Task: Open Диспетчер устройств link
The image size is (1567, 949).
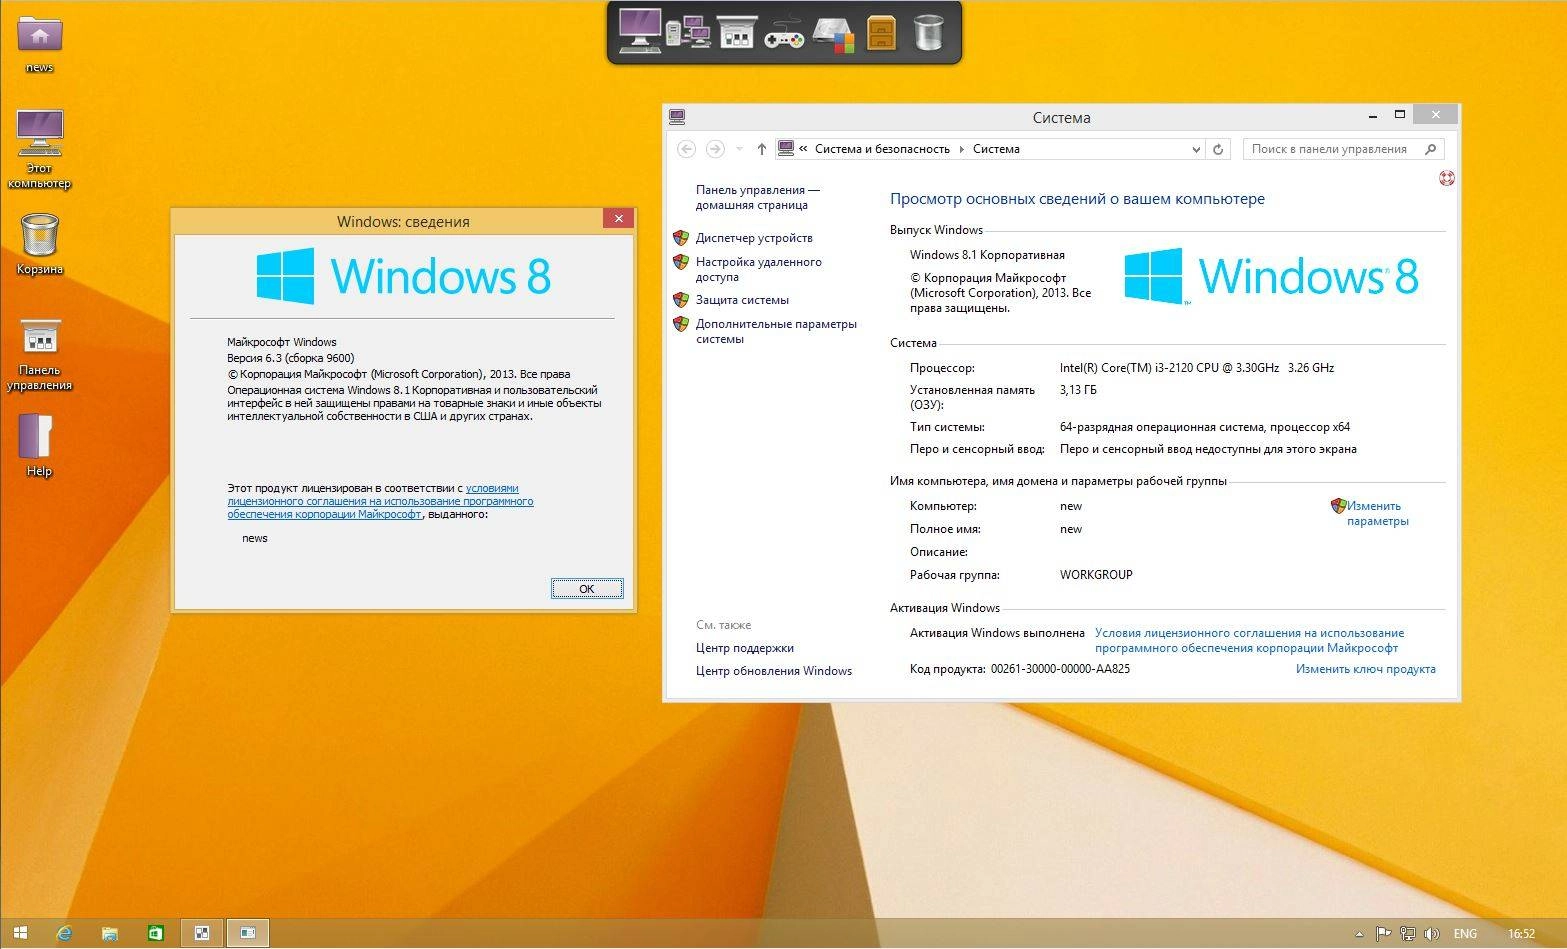Action: coord(754,238)
